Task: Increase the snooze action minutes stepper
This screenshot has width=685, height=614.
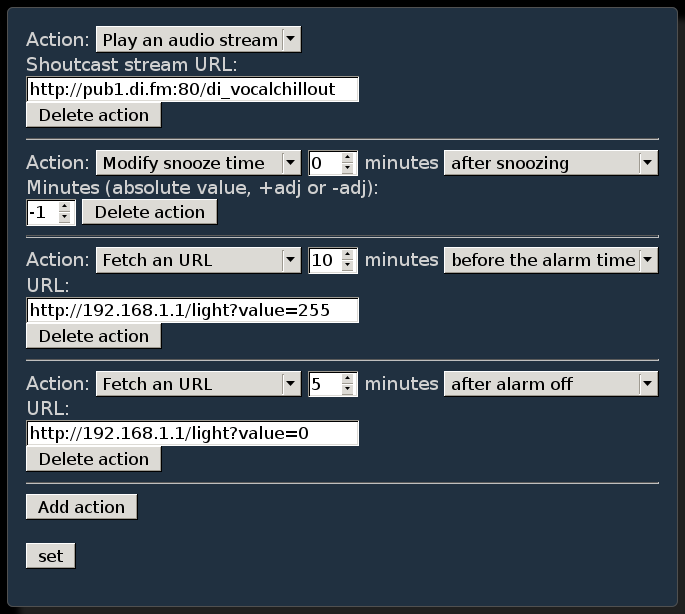Action: [x=348, y=158]
